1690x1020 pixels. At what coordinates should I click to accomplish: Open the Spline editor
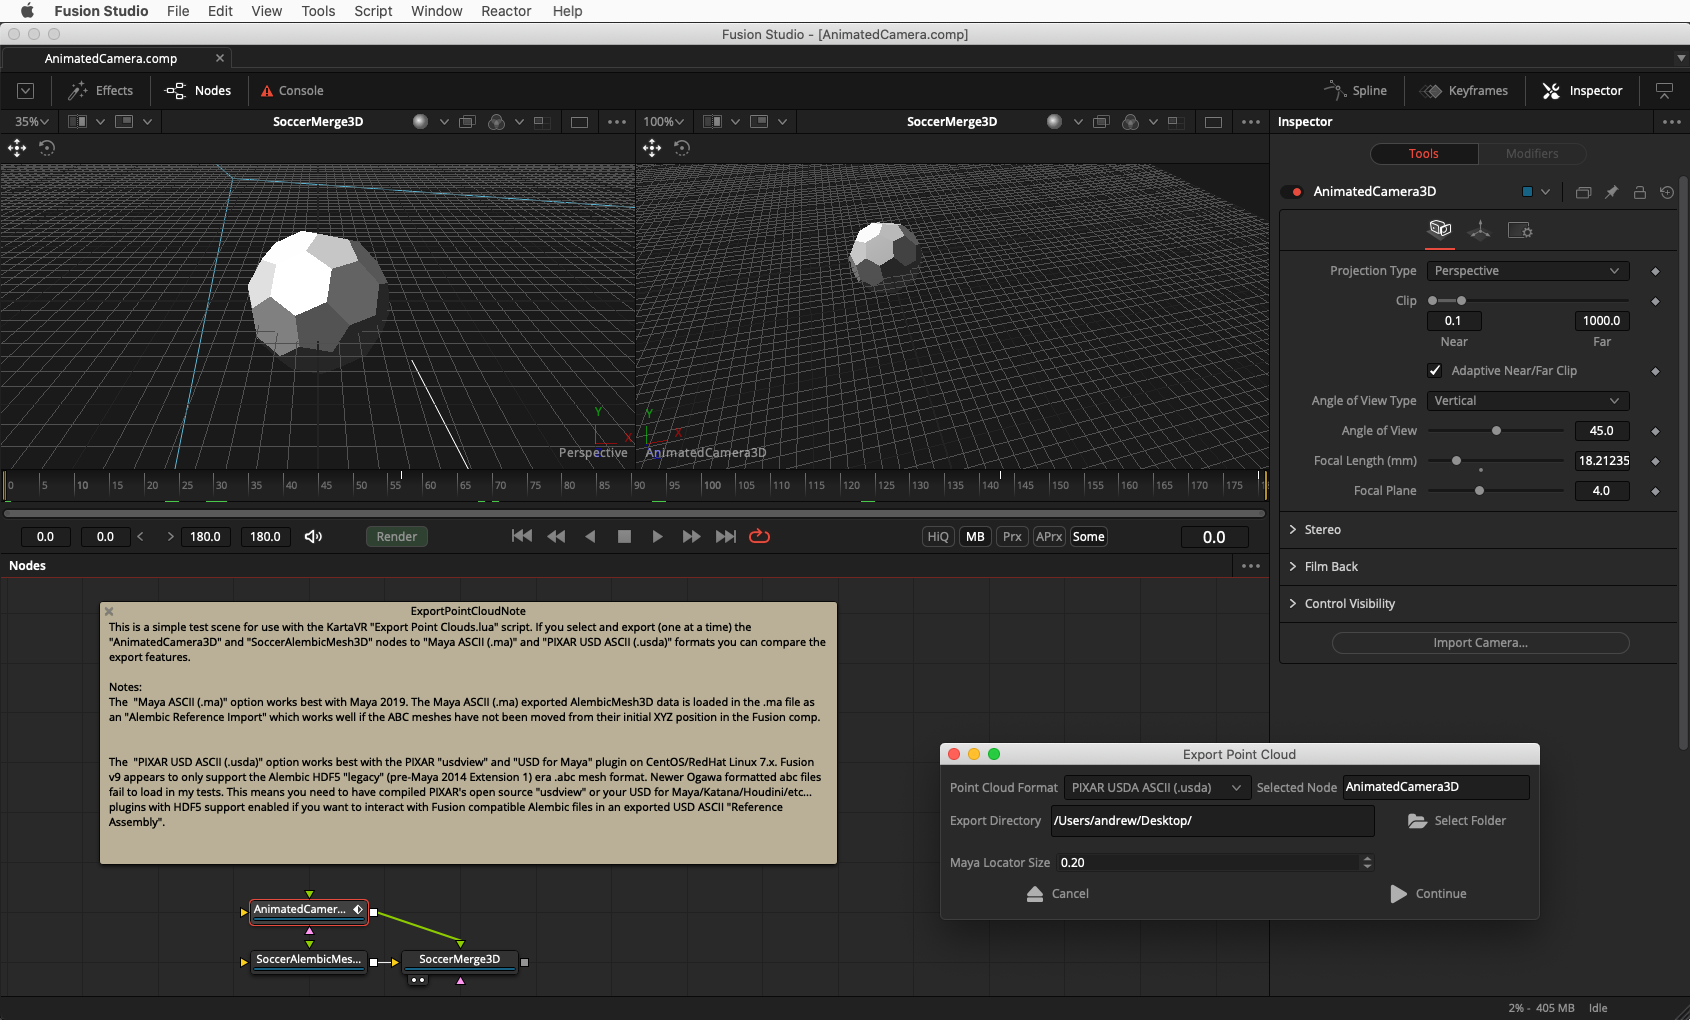[1355, 91]
